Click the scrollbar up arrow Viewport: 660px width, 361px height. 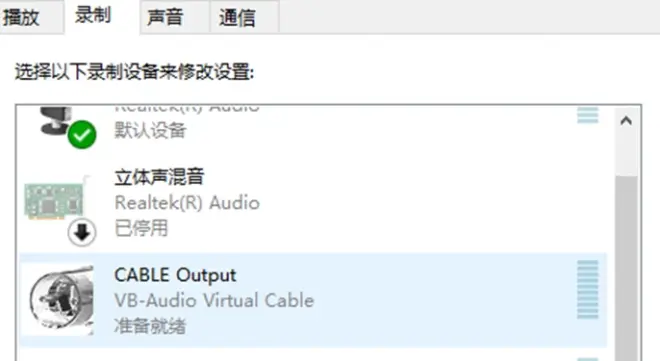[626, 121]
